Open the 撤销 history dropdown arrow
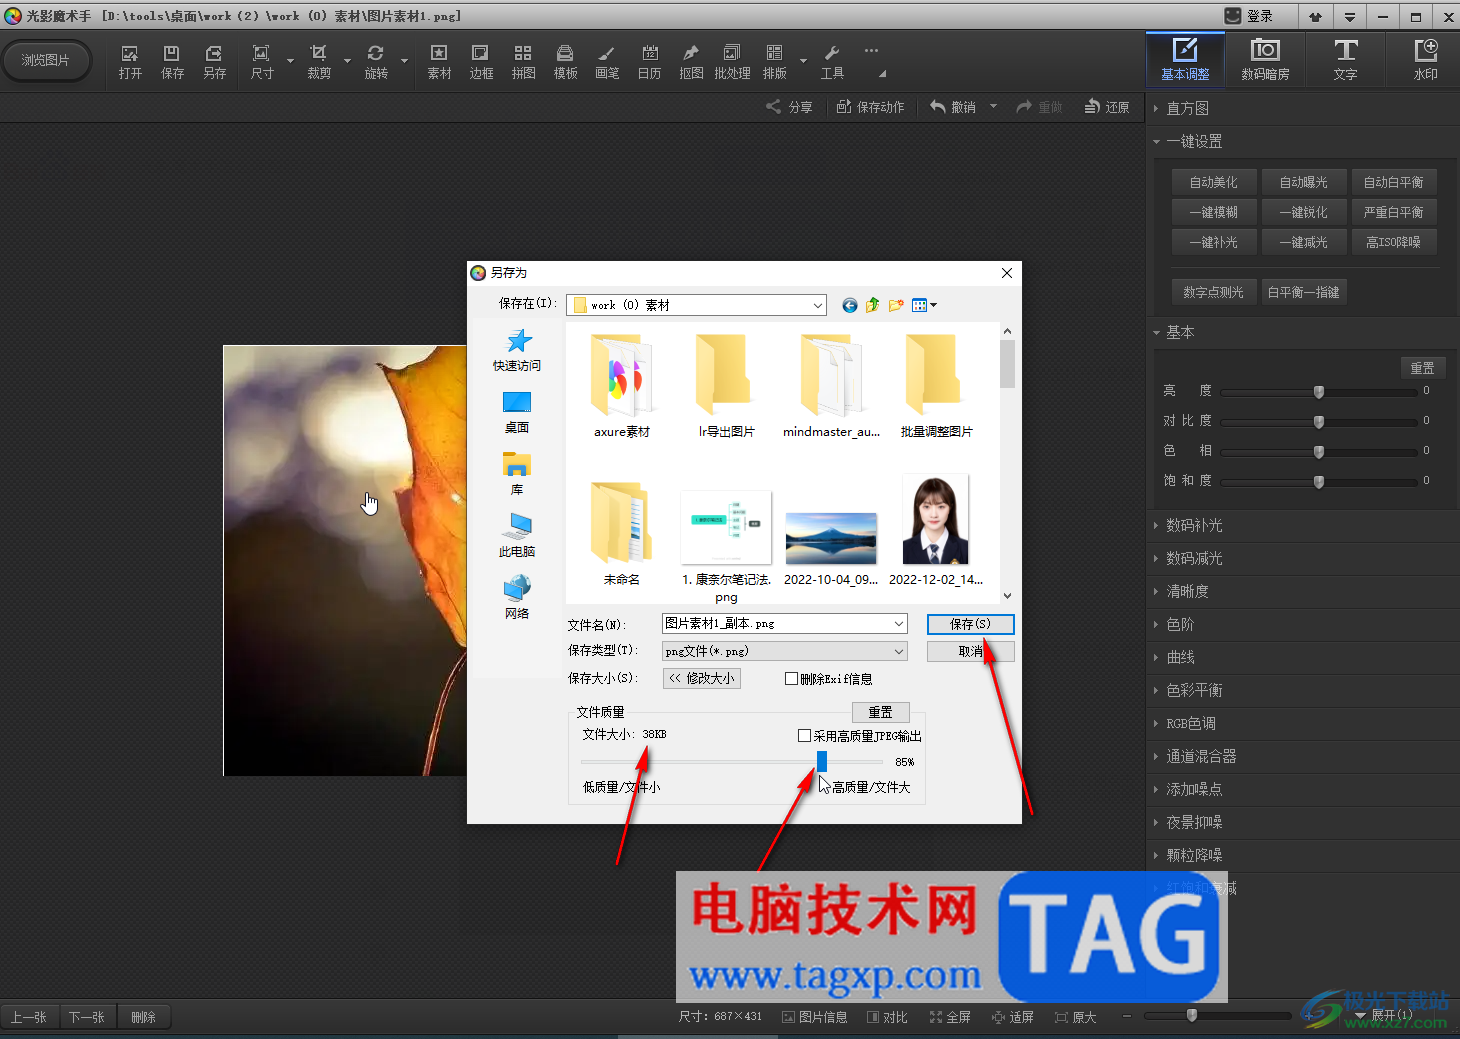 click(993, 107)
